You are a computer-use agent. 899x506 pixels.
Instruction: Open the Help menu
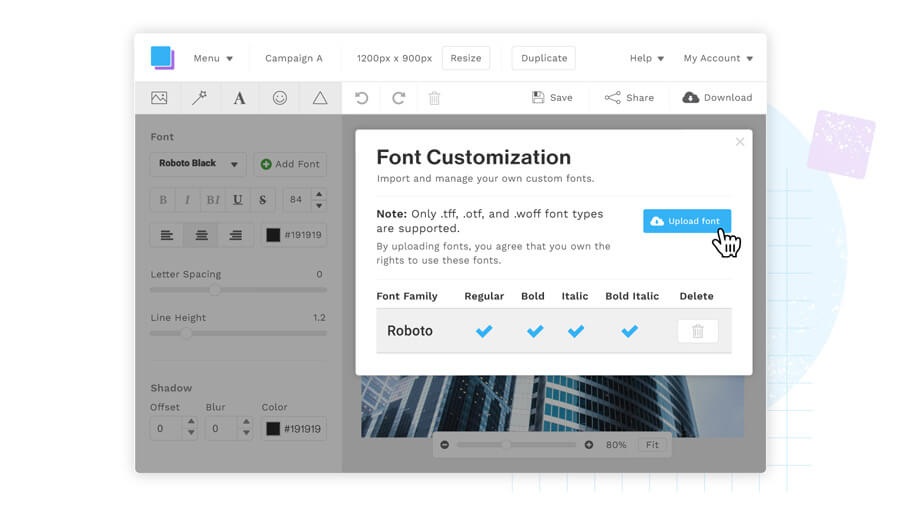(646, 58)
